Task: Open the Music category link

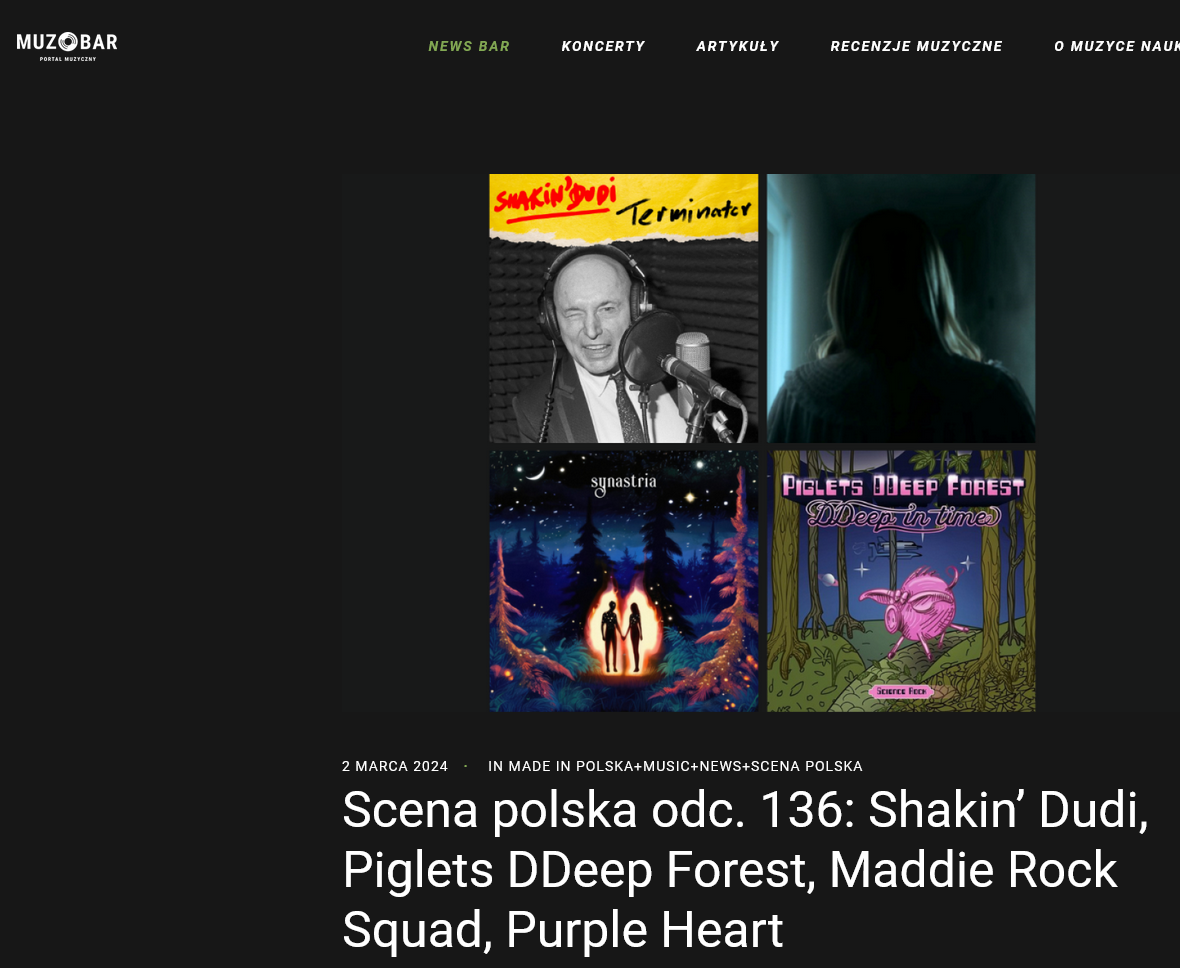Action: (x=666, y=766)
